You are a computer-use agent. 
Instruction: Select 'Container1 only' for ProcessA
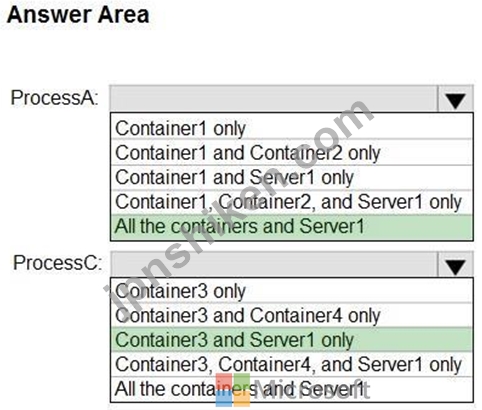(291, 128)
